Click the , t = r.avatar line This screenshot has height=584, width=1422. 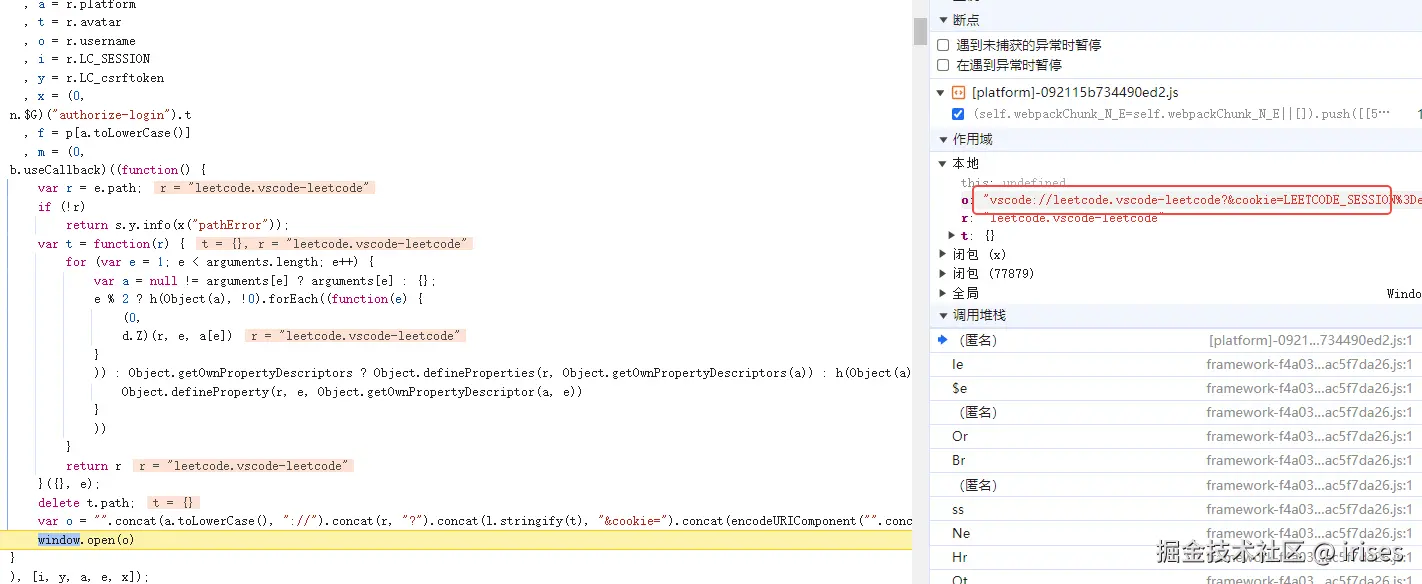pos(73,23)
